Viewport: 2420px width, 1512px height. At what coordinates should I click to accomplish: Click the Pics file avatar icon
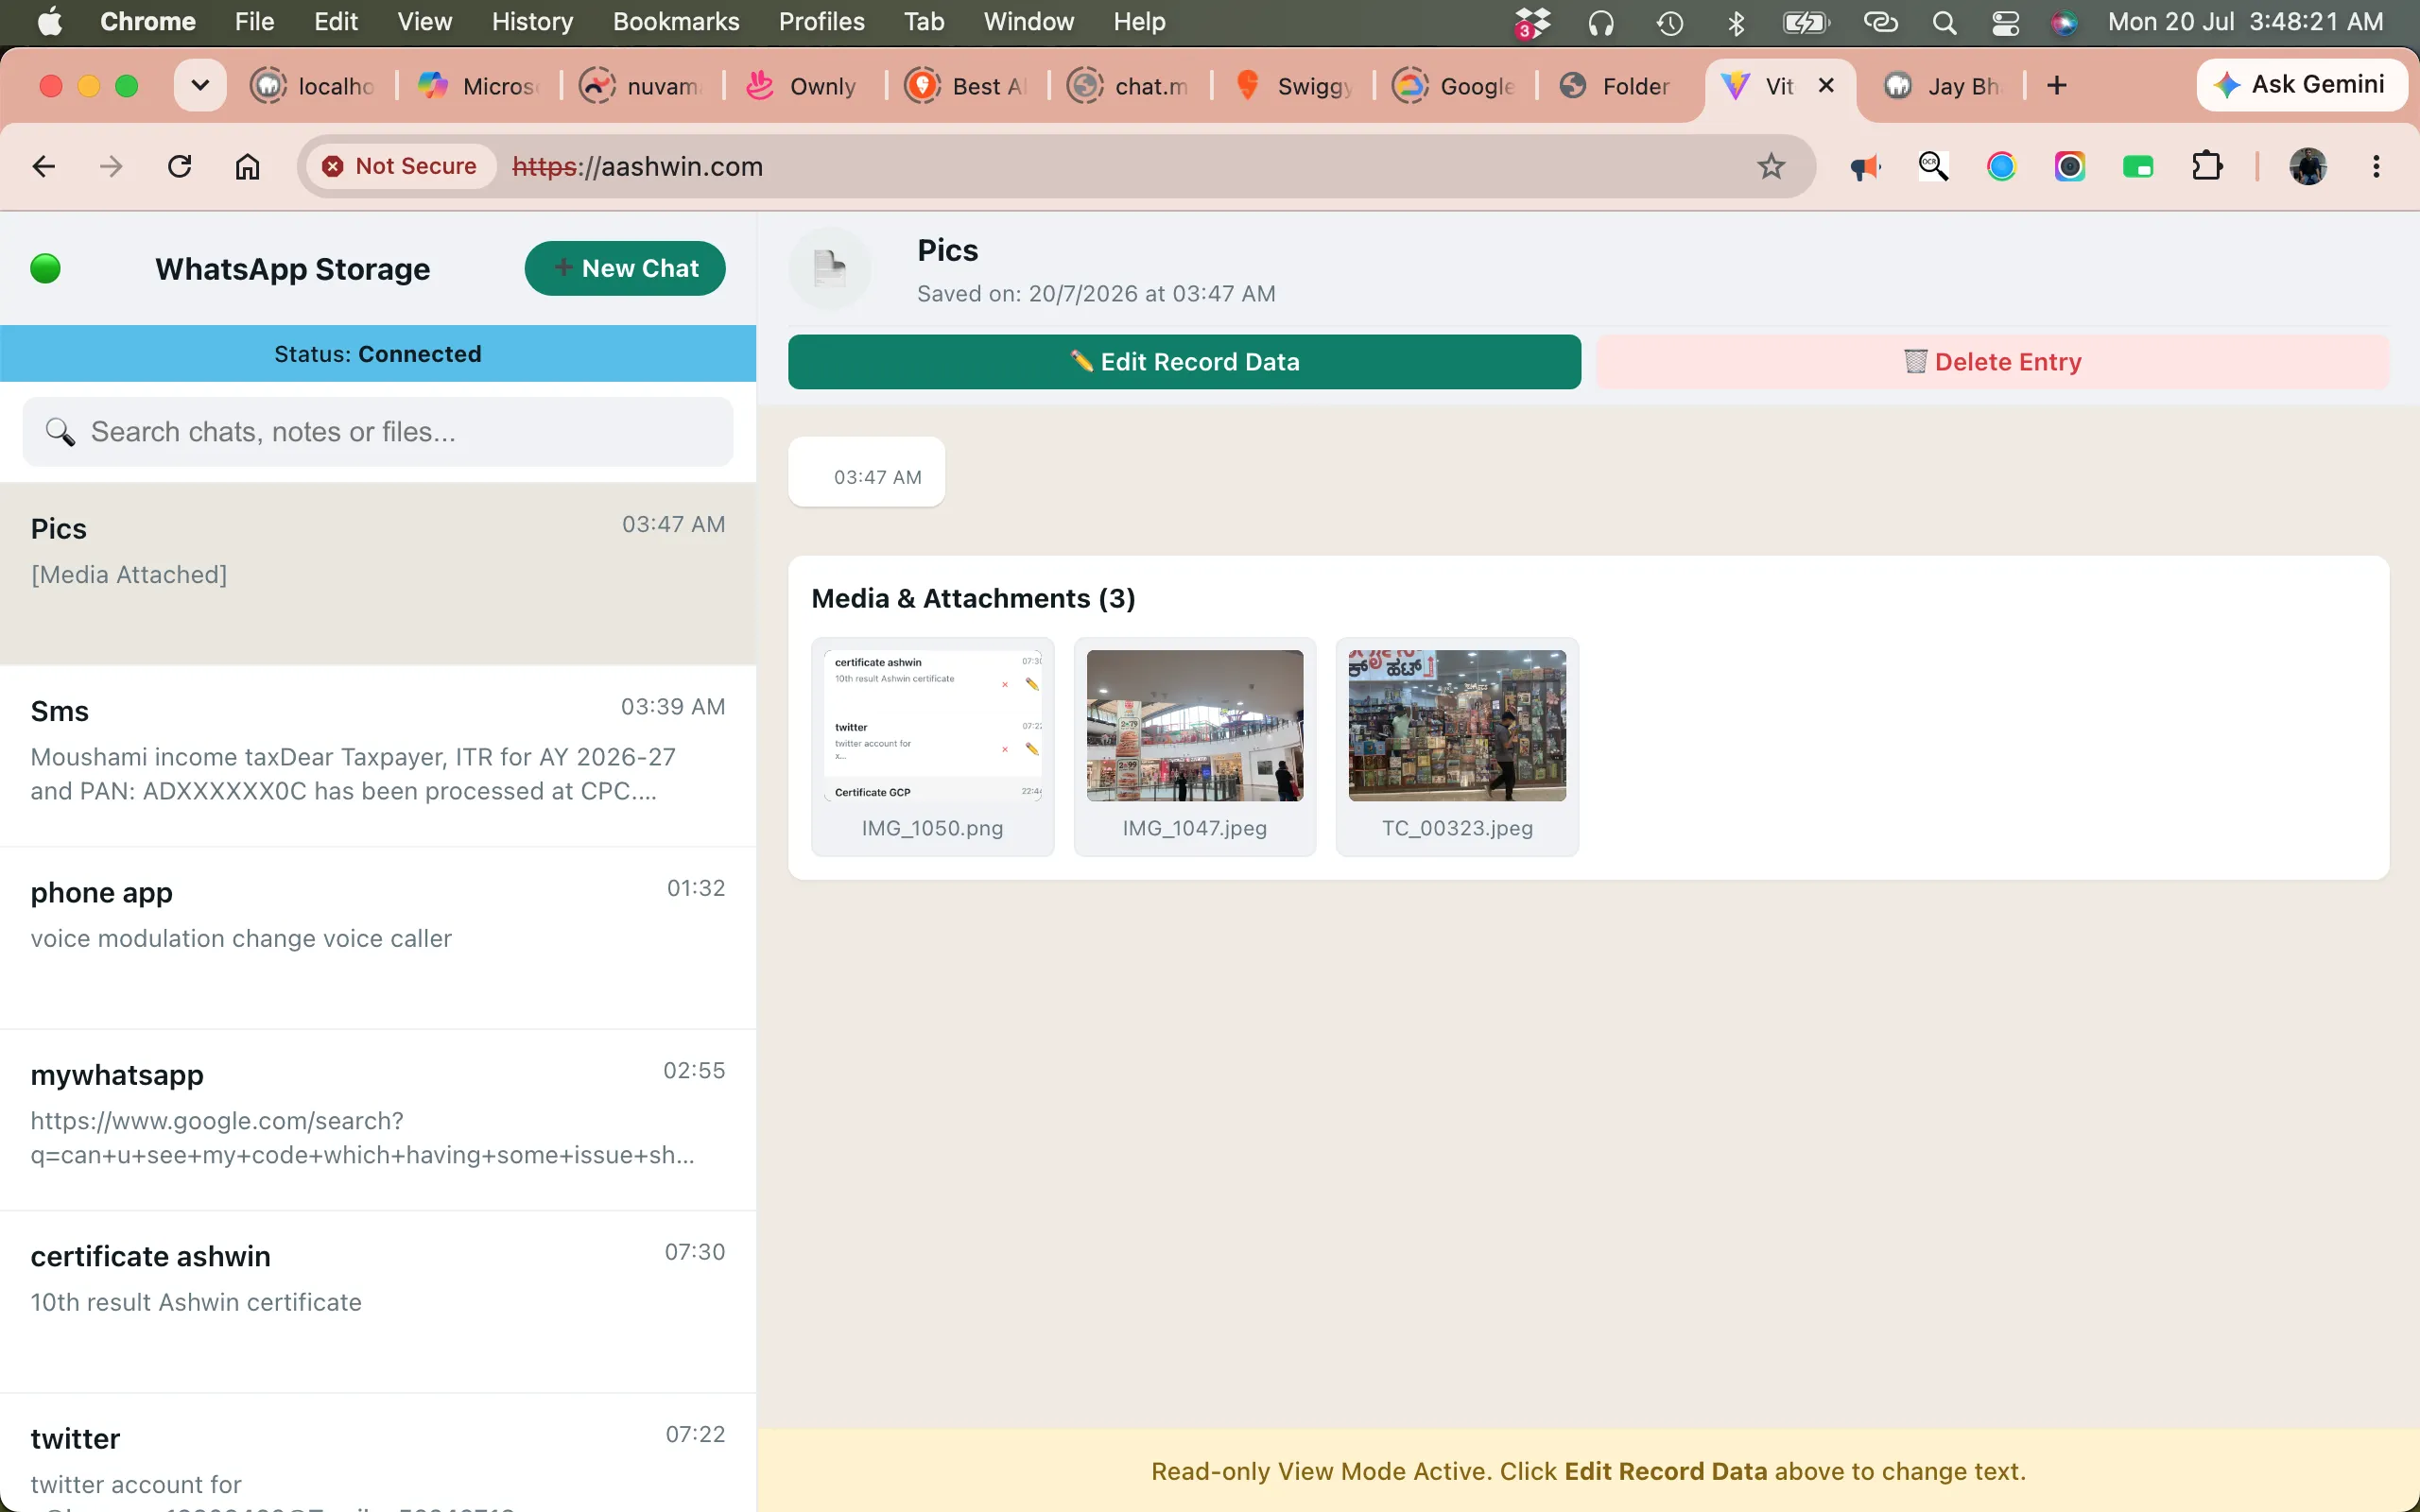830,268
